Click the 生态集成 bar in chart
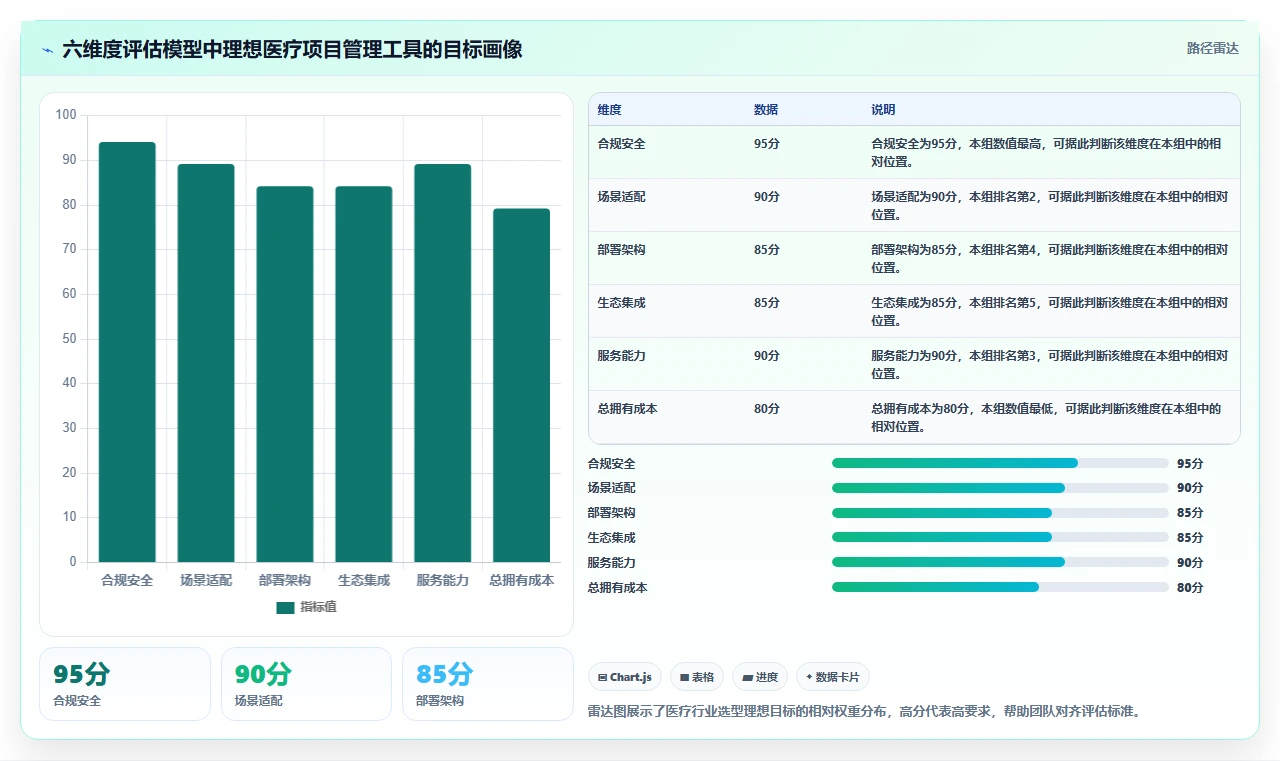 pos(364,374)
